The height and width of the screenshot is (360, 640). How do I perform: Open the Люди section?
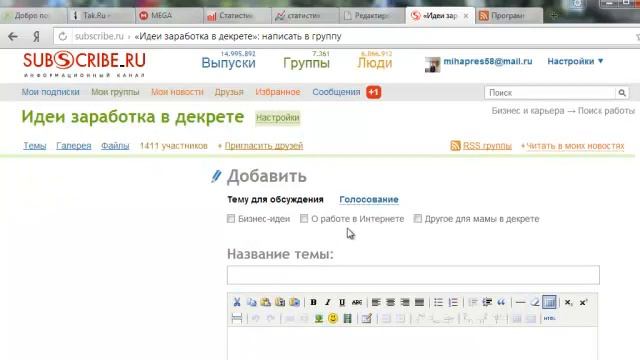pyautogui.click(x=375, y=63)
